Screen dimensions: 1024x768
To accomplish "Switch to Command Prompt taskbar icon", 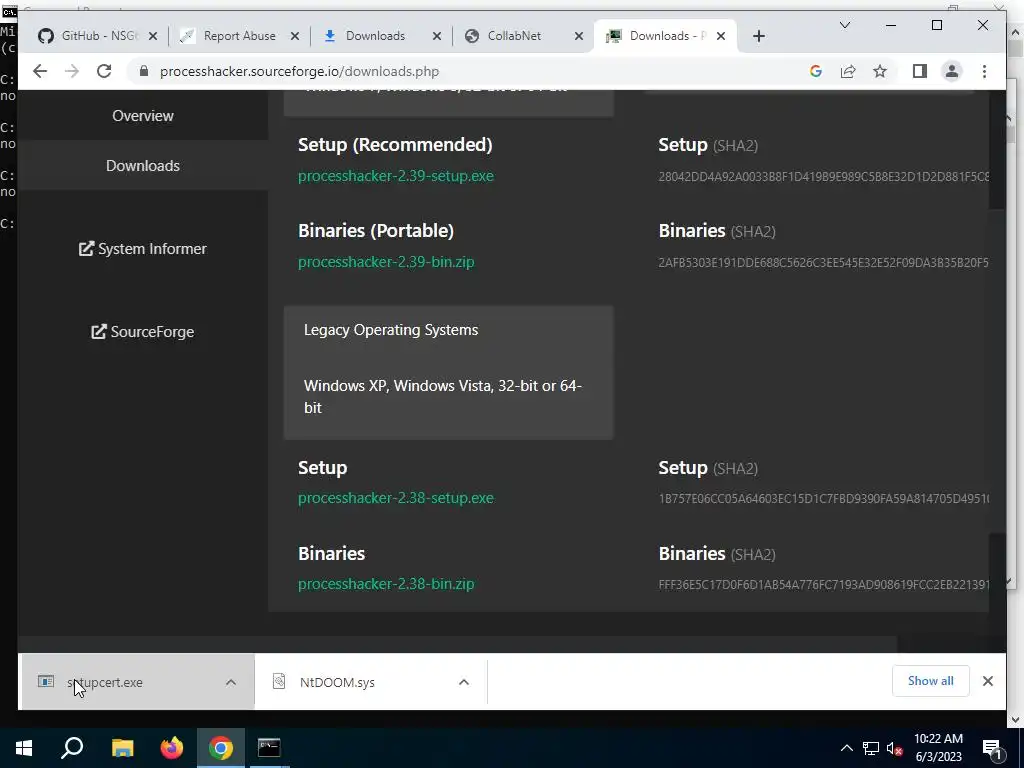I will 269,748.
